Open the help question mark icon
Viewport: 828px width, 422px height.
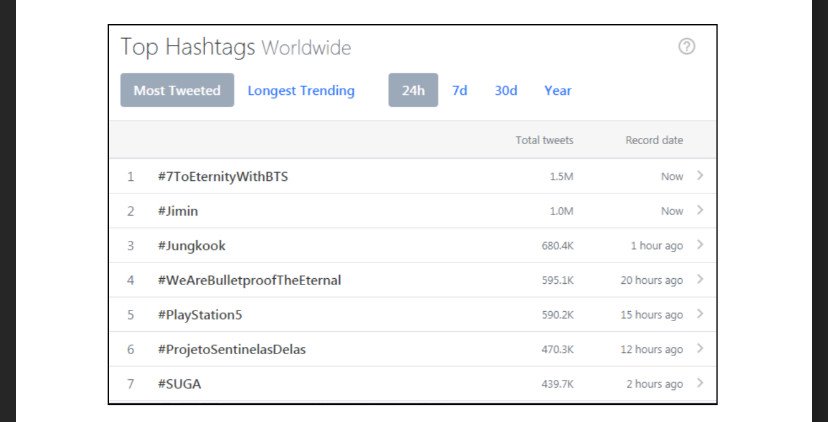[686, 46]
